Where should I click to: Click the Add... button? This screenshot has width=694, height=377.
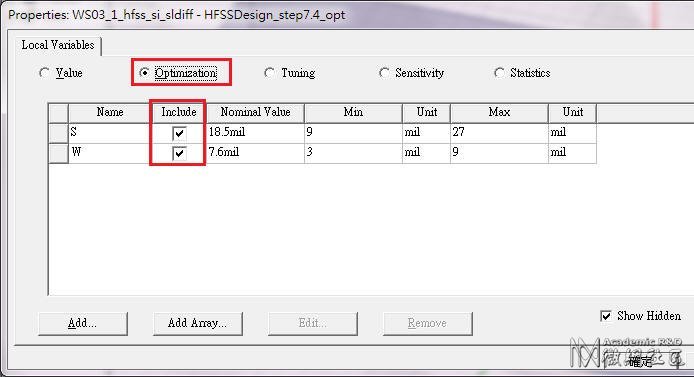pyautogui.click(x=83, y=323)
